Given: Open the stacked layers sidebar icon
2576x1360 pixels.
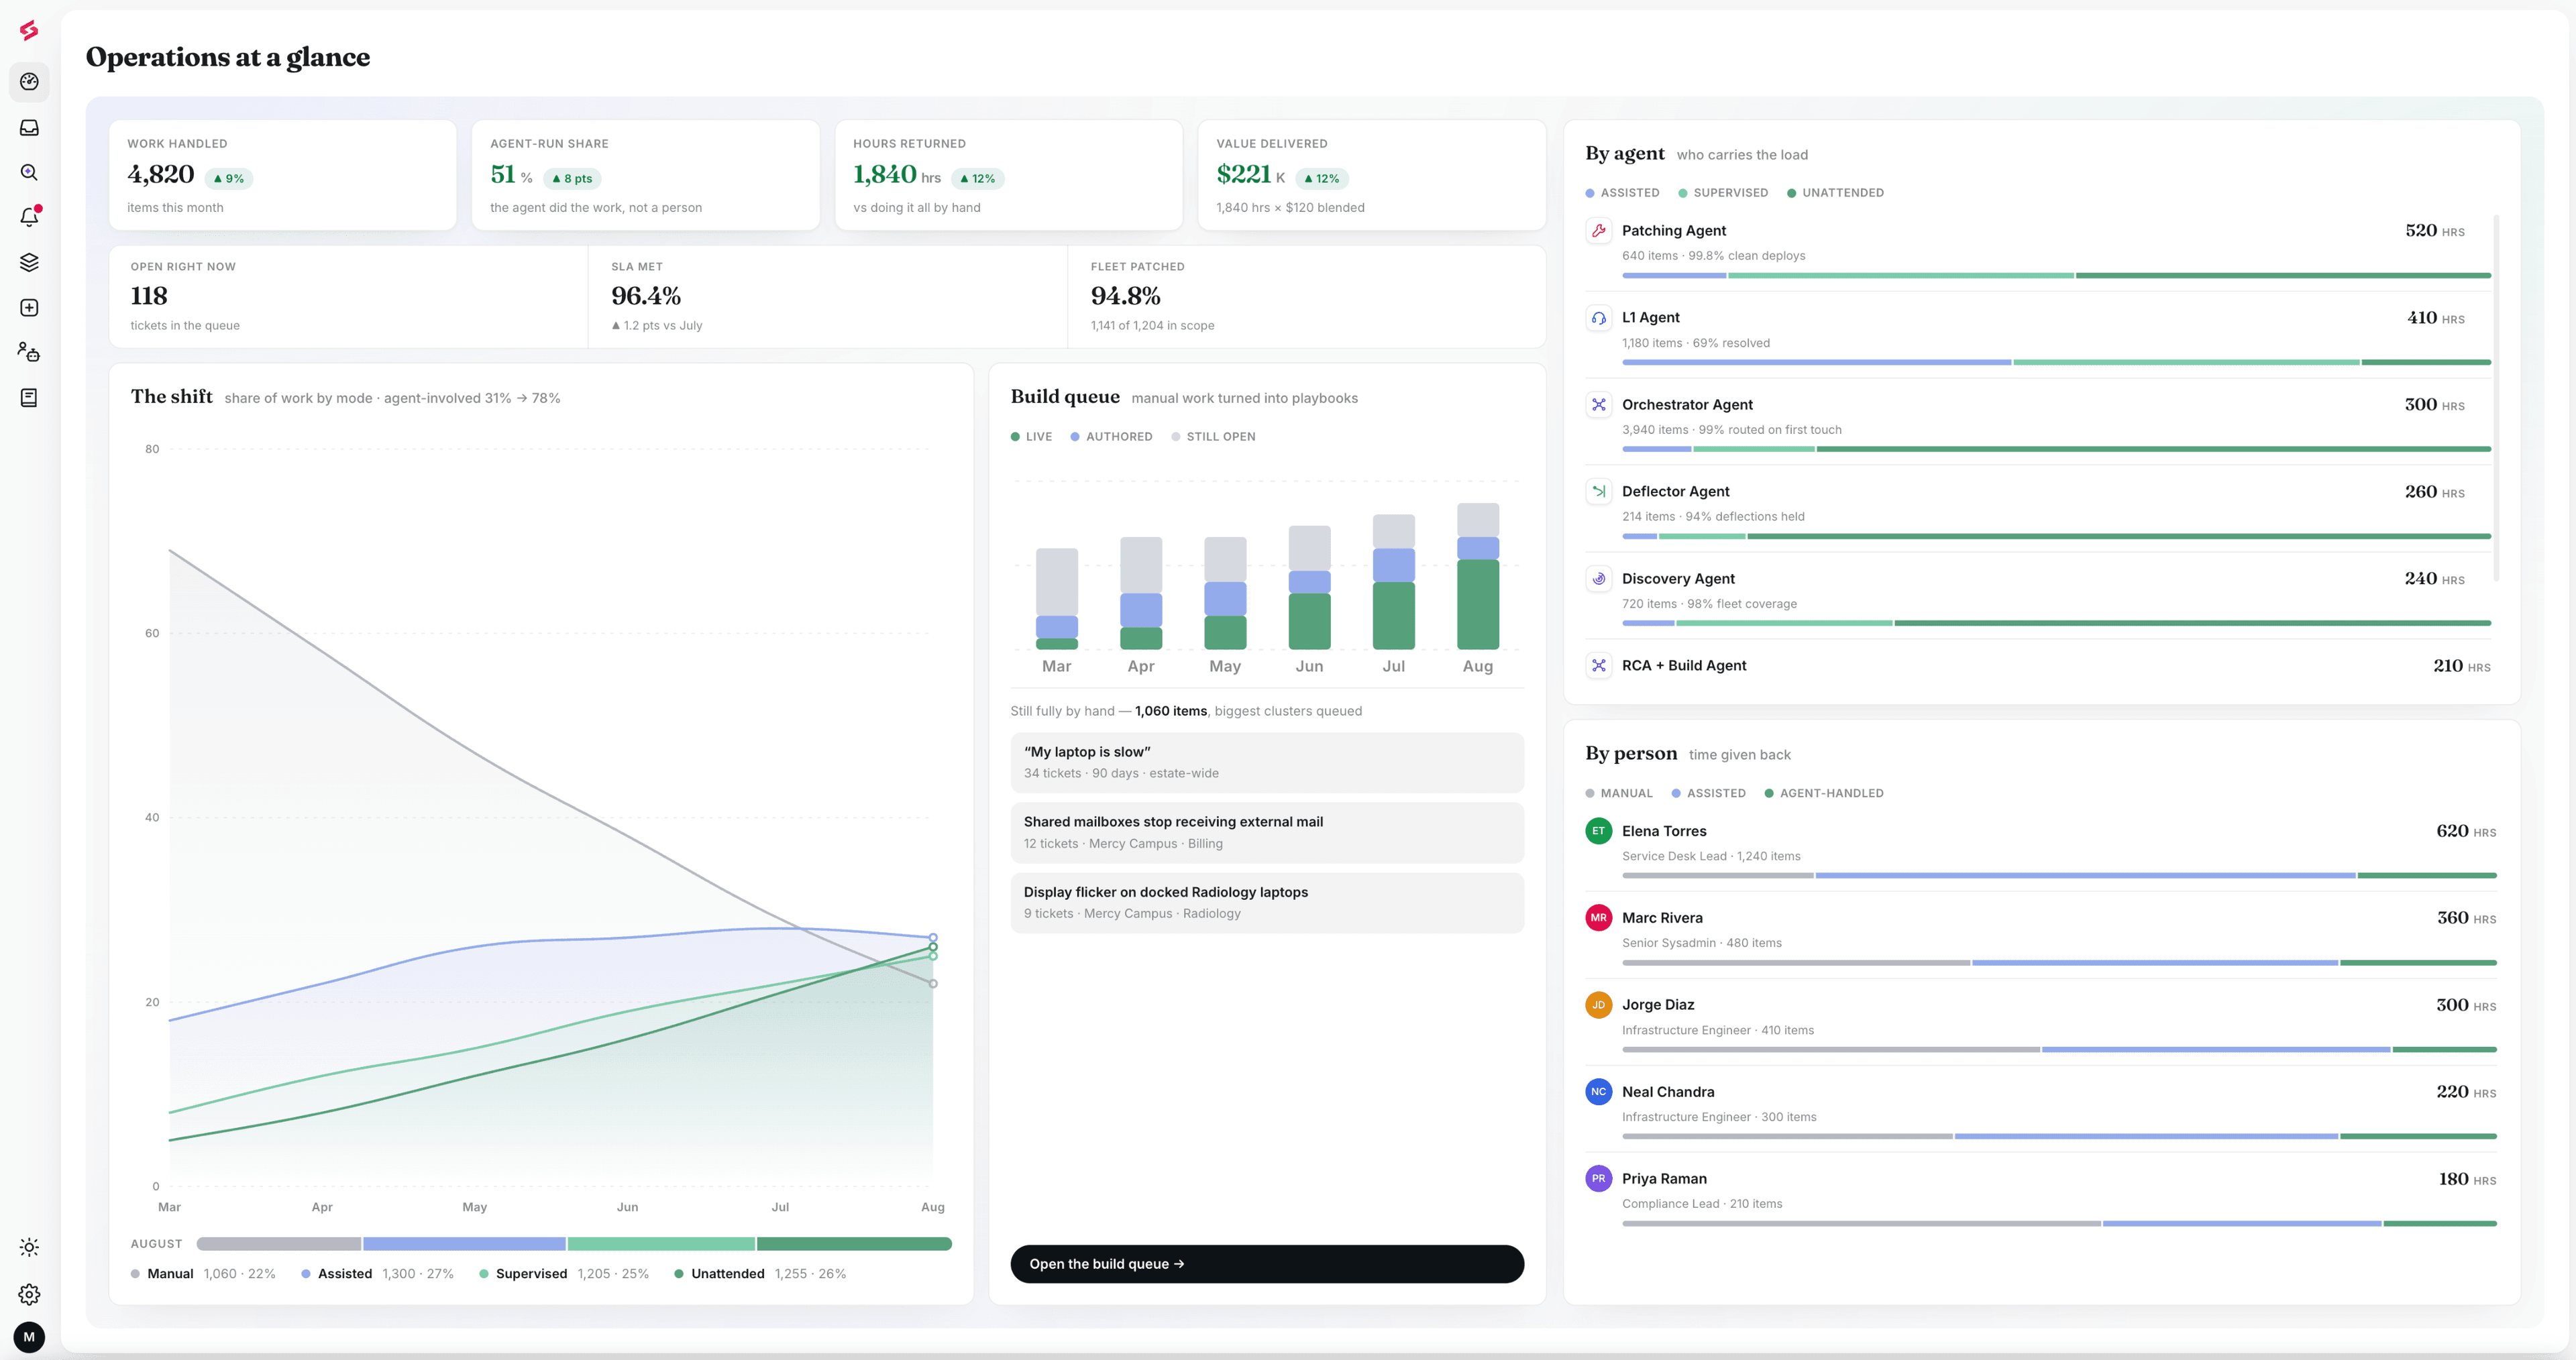Looking at the screenshot, I should (x=29, y=262).
